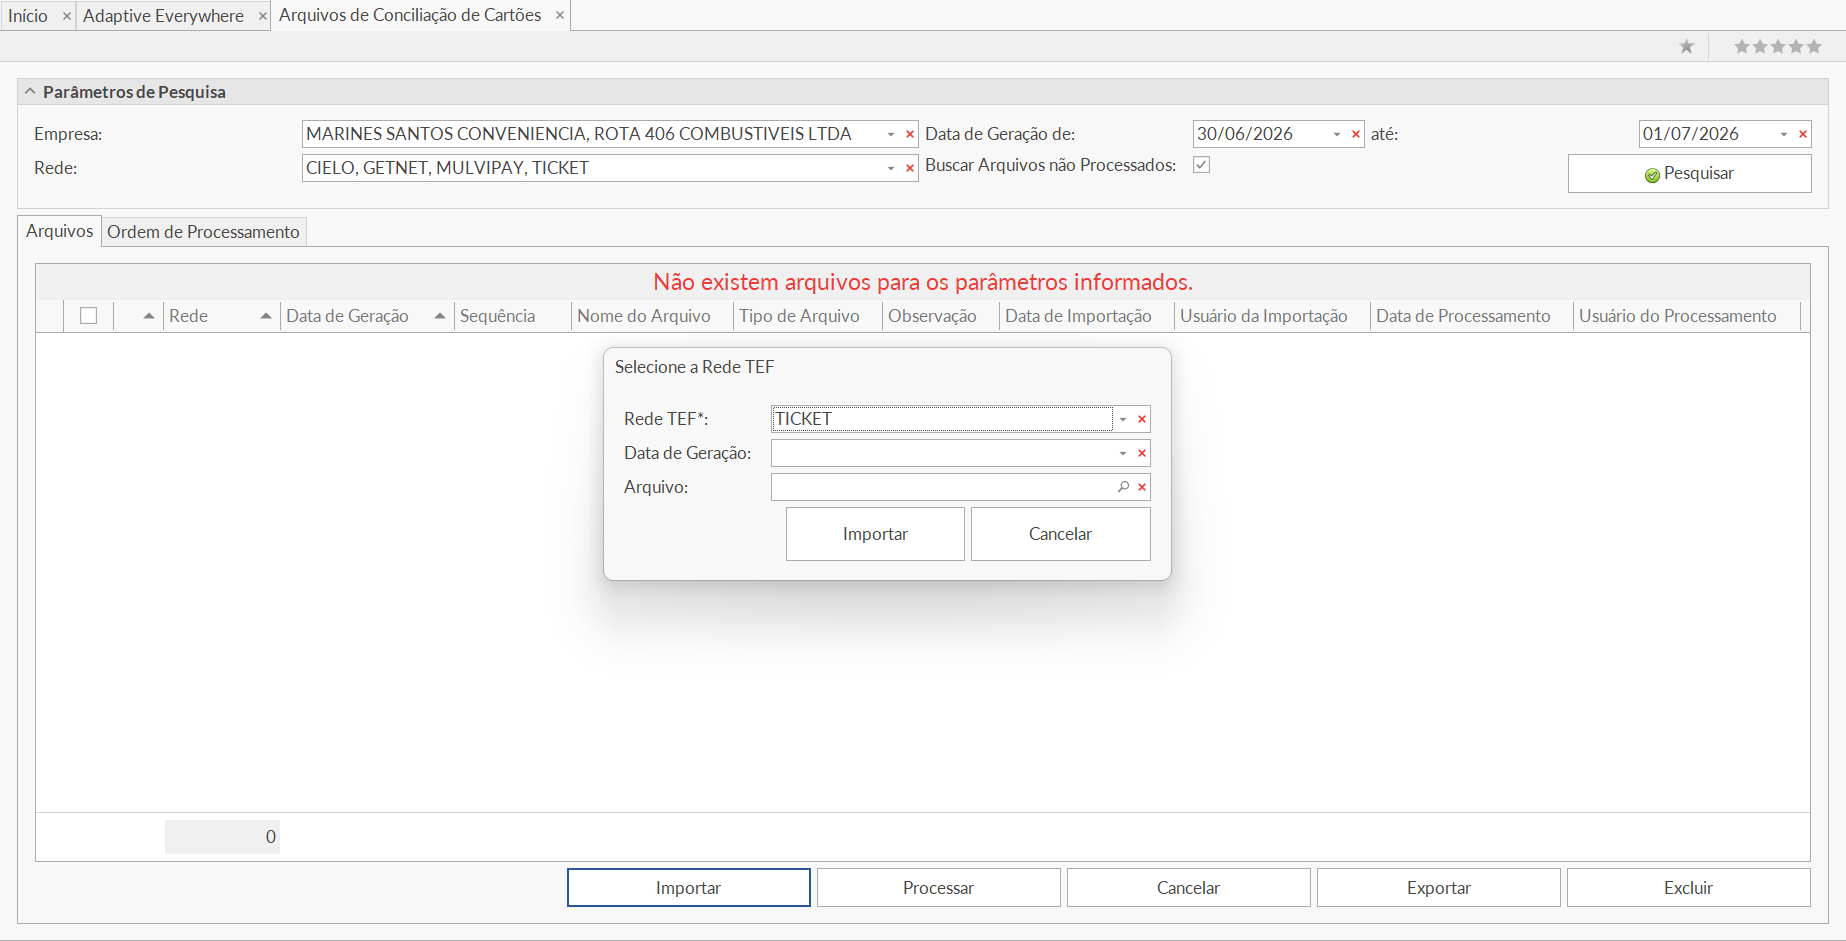The image size is (1846, 941).
Task: Rate with the five-star rating control
Action: point(1778,47)
